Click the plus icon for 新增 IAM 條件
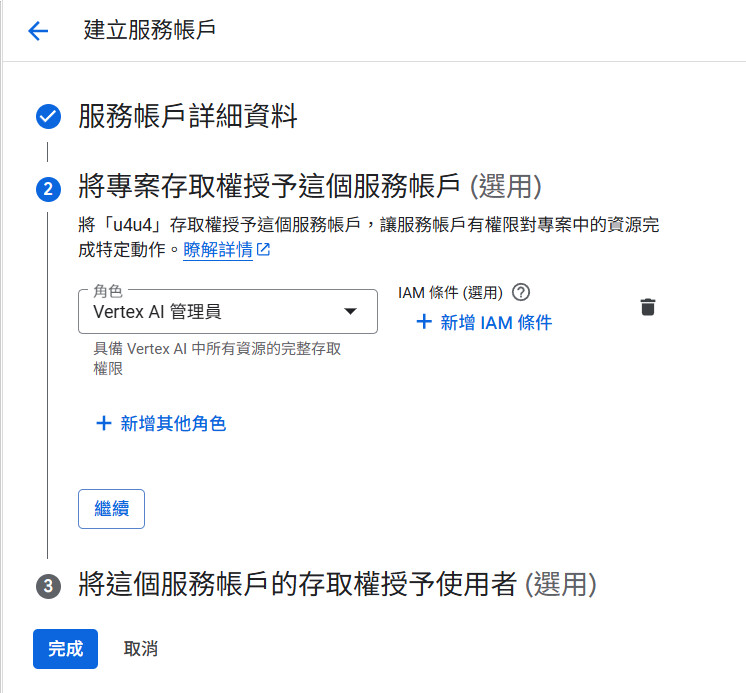 click(x=424, y=322)
